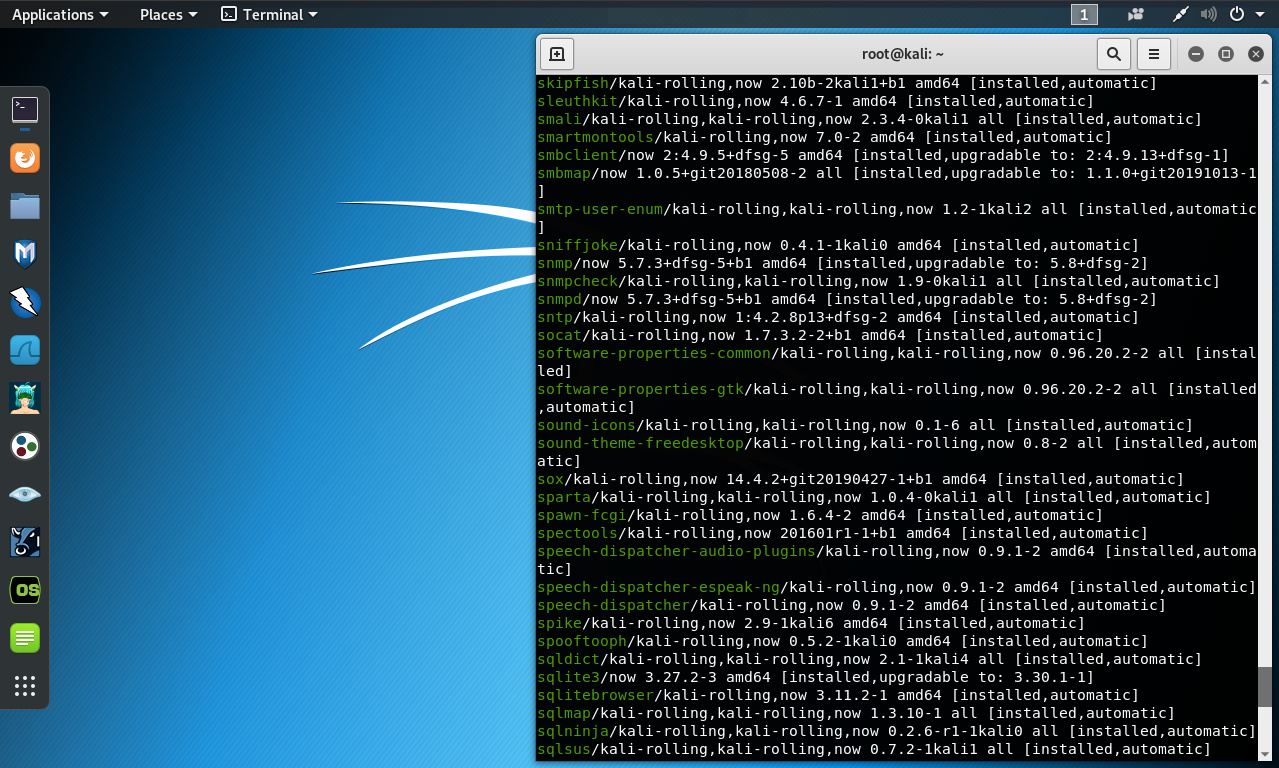Open a new terminal tab

558,54
